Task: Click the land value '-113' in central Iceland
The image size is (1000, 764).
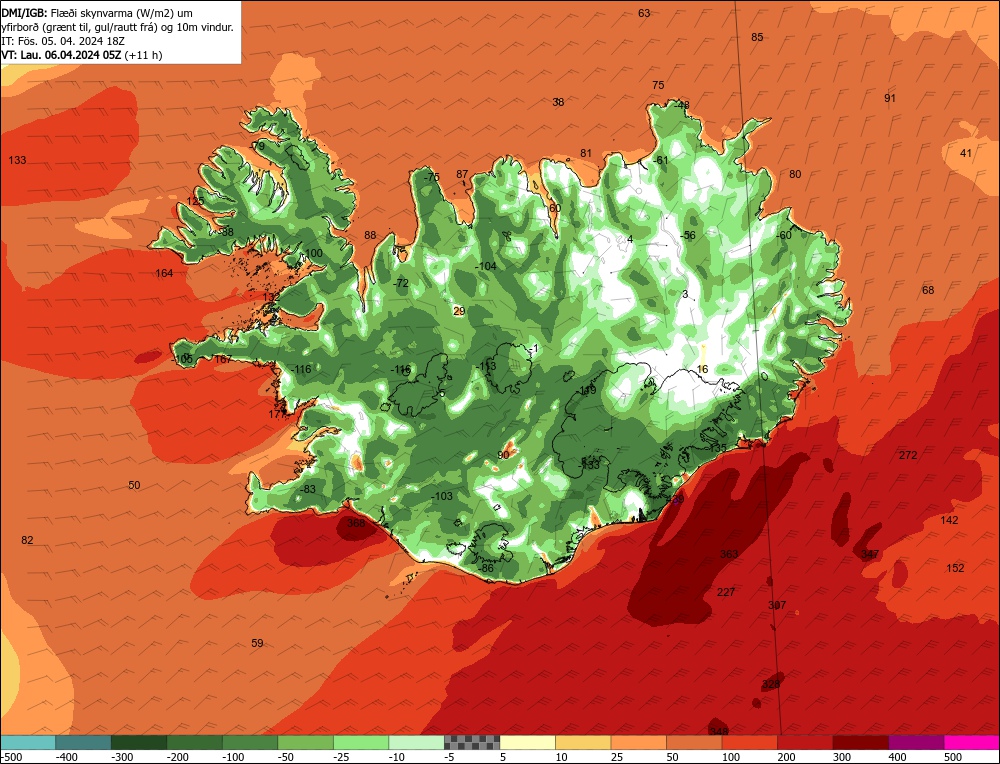Action: coord(486,366)
